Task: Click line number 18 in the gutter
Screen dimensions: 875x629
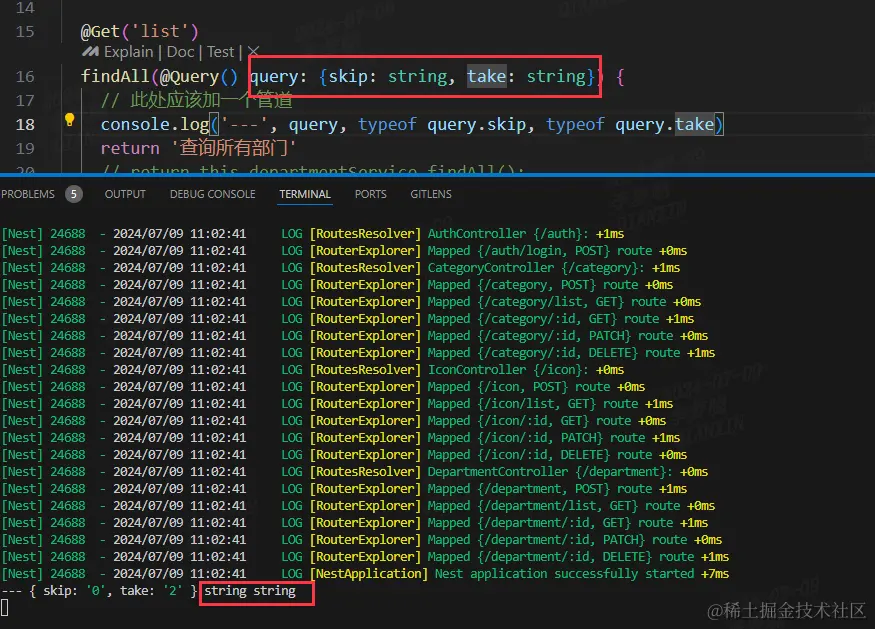Action: click(x=25, y=124)
